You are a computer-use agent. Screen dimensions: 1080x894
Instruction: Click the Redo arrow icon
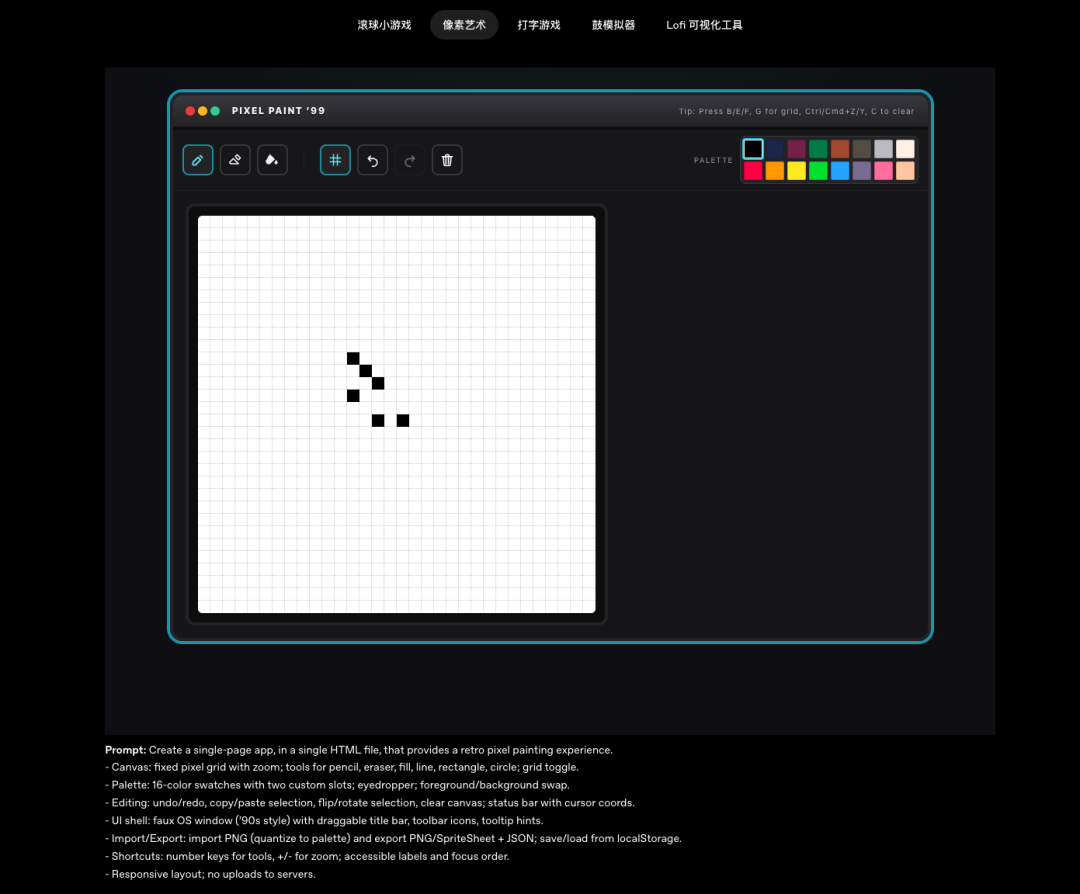tap(409, 160)
